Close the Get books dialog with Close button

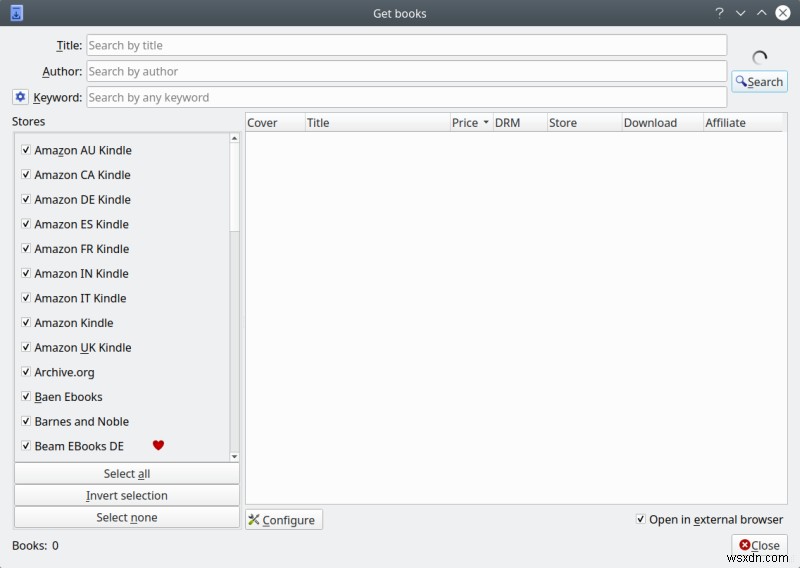759,545
